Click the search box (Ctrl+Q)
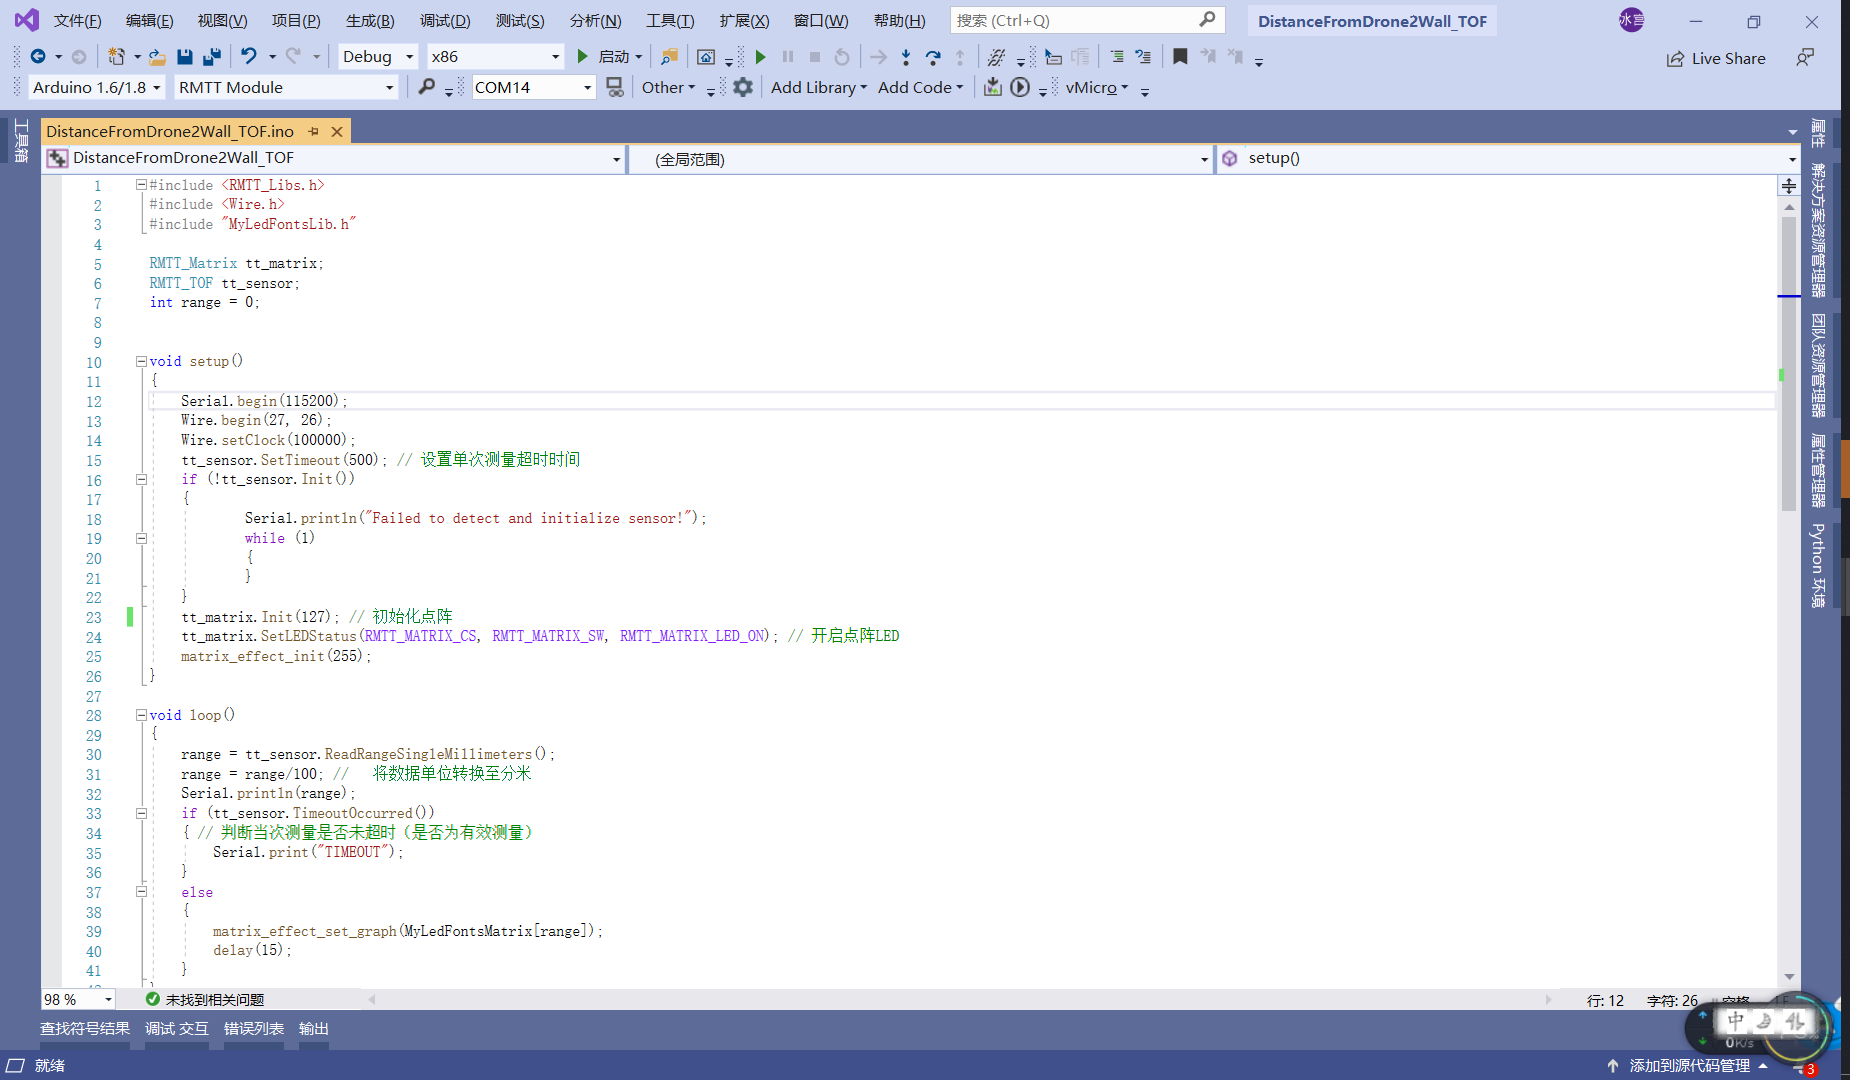Viewport: 1850px width, 1080px height. (x=1087, y=20)
